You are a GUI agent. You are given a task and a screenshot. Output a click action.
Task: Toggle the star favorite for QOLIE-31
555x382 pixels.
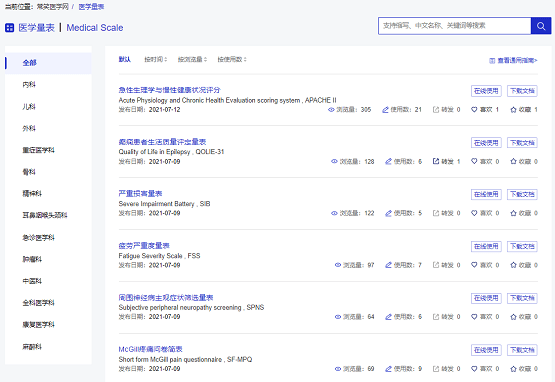(514, 161)
